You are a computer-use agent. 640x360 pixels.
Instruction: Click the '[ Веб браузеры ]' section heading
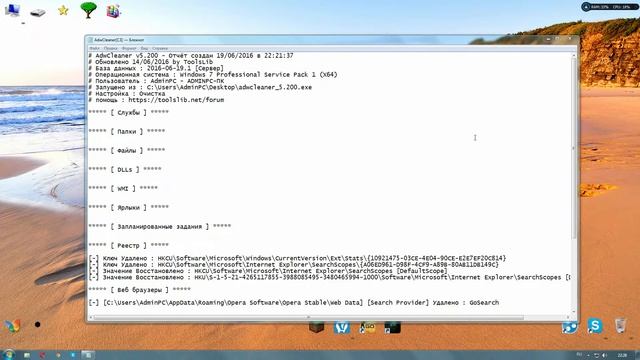[x=140, y=290]
